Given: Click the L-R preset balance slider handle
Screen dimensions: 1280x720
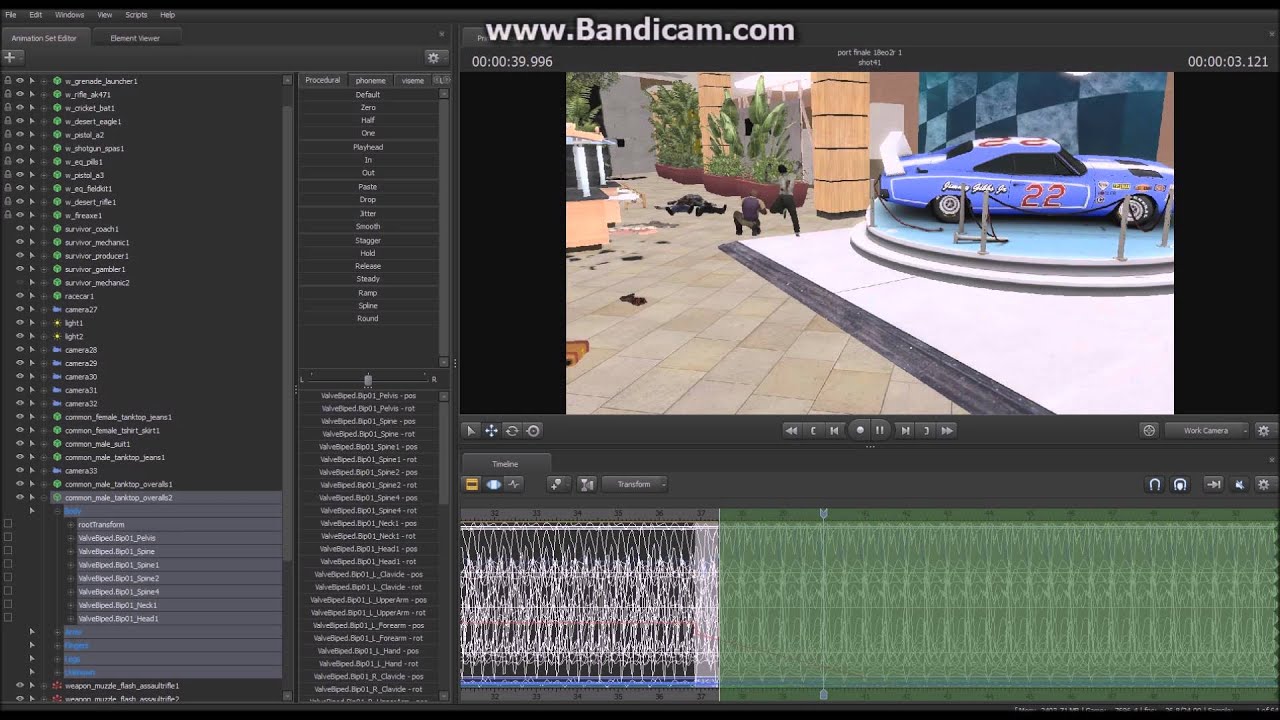Looking at the screenshot, I should pos(368,380).
